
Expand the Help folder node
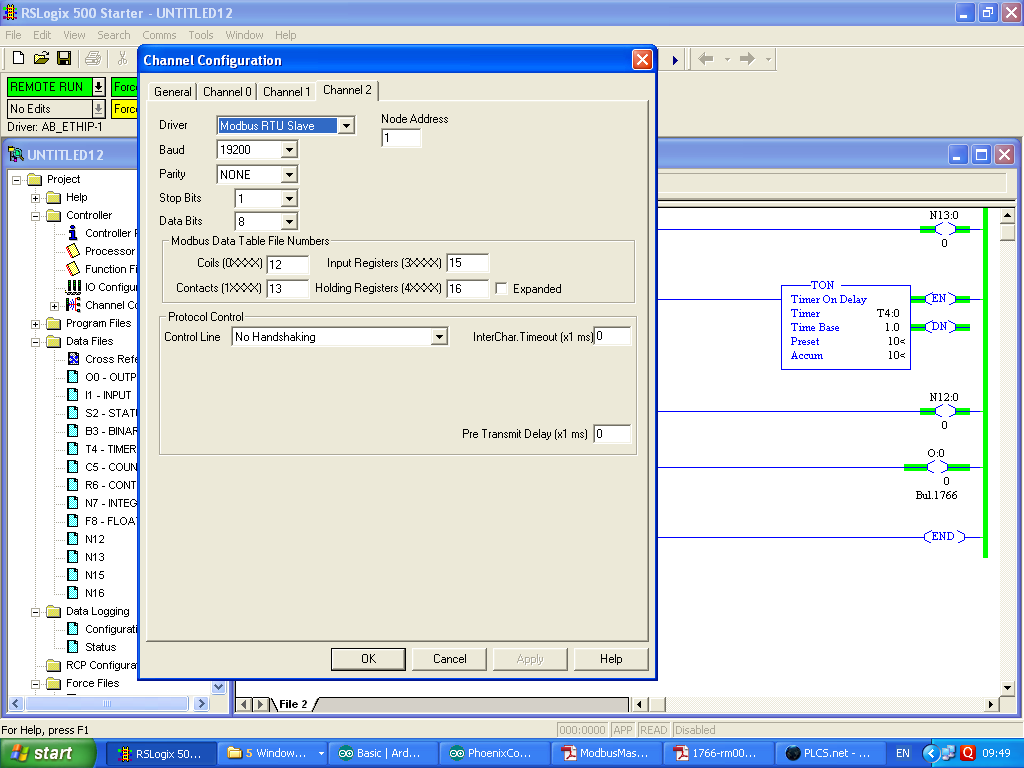pos(36,198)
